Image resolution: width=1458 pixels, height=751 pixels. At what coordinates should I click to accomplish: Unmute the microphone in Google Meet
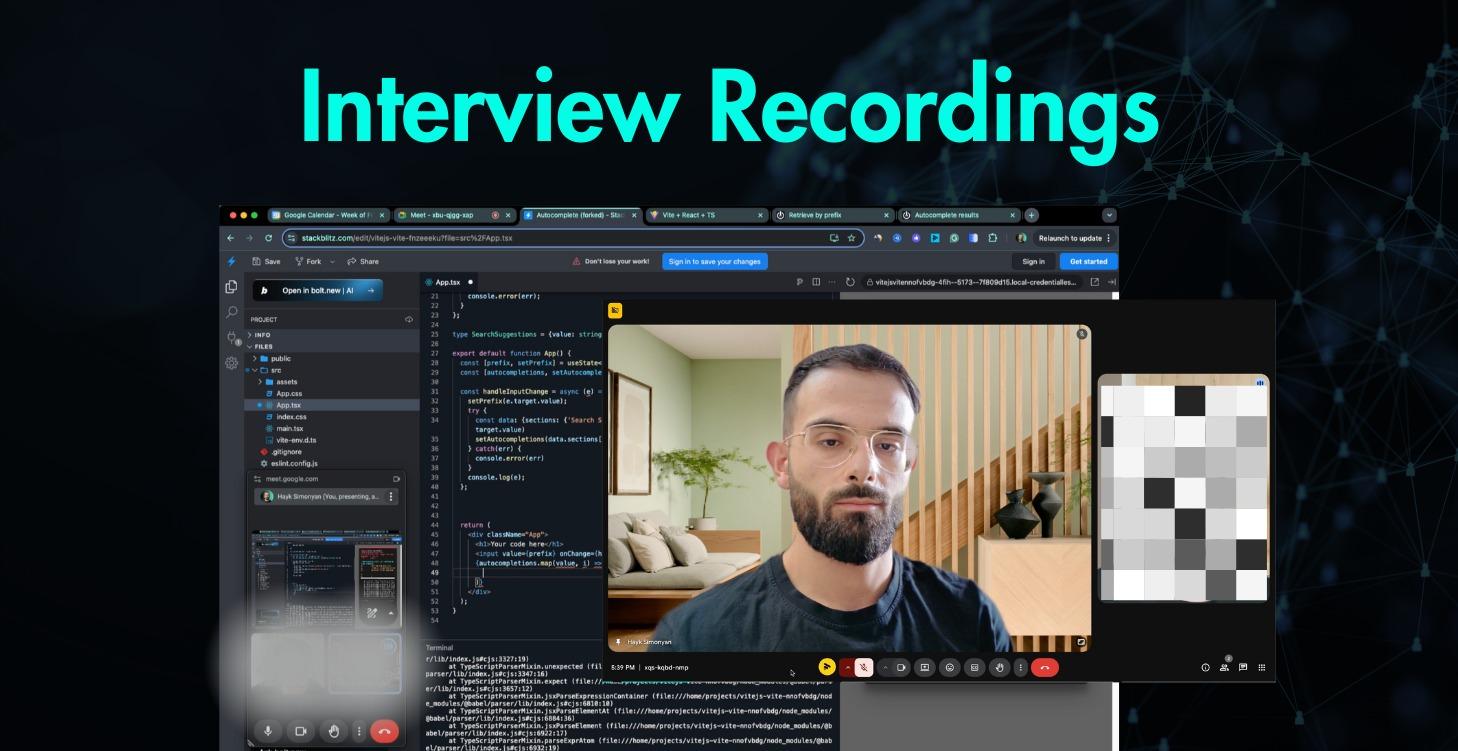(x=864, y=667)
